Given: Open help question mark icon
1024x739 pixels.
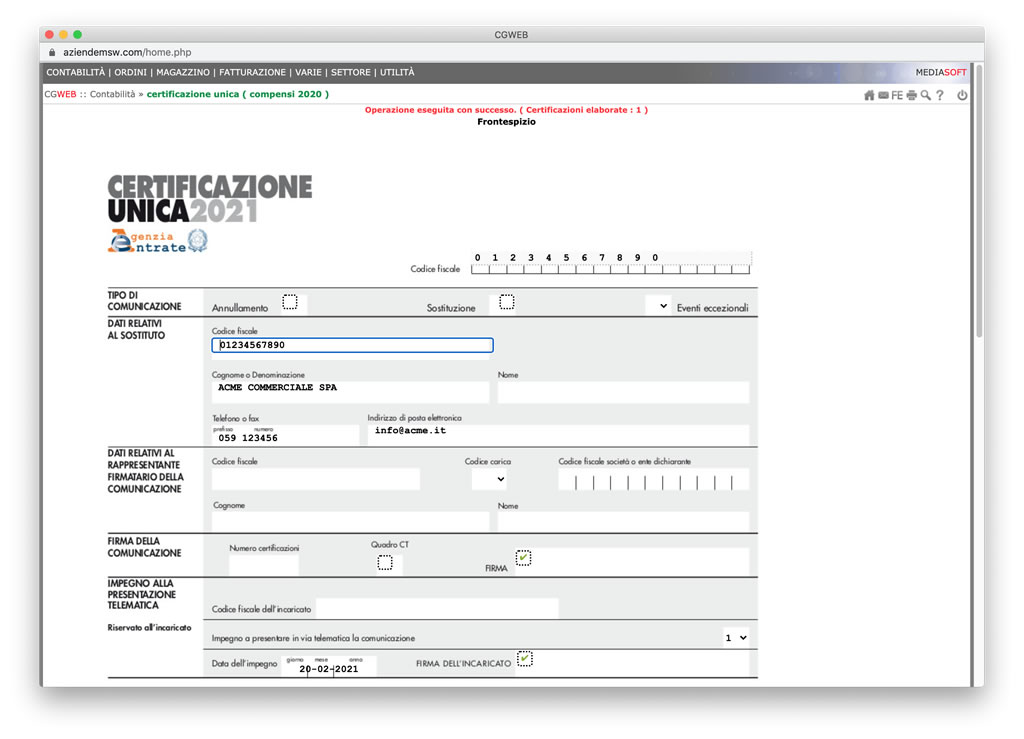Looking at the screenshot, I should coord(940,95).
